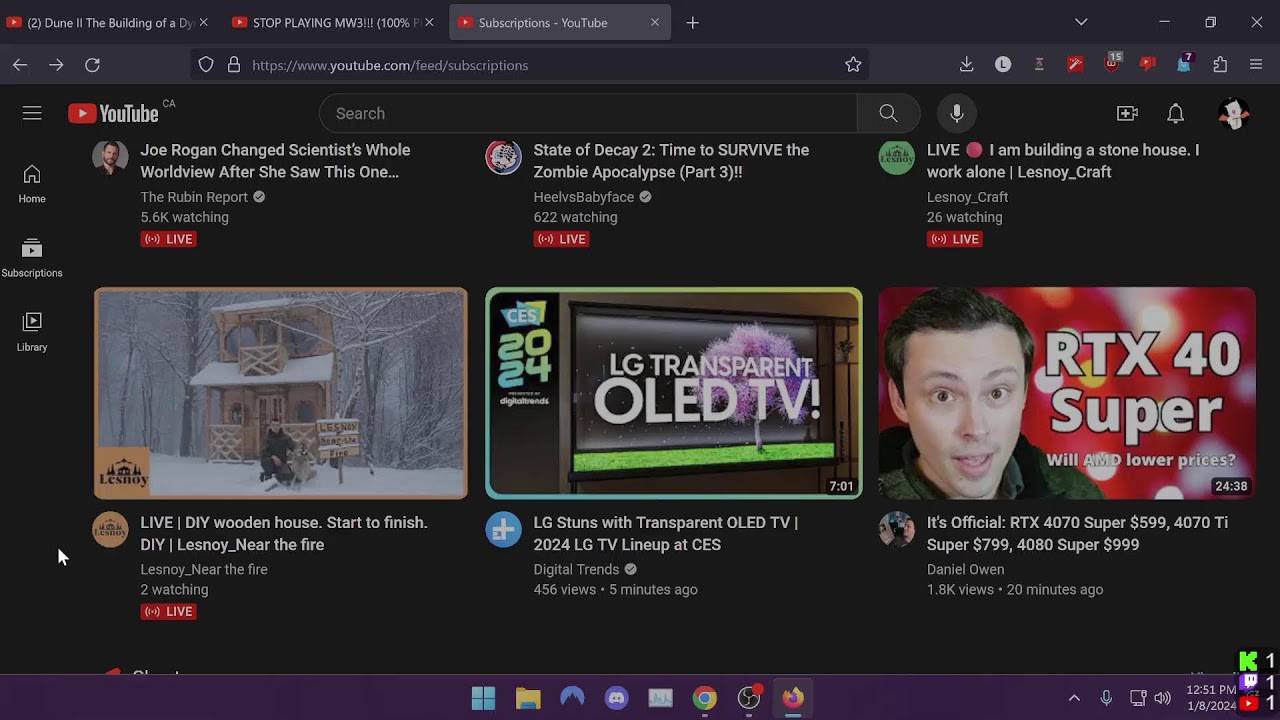
Task: Open YouTube notifications bell
Action: pos(1176,113)
